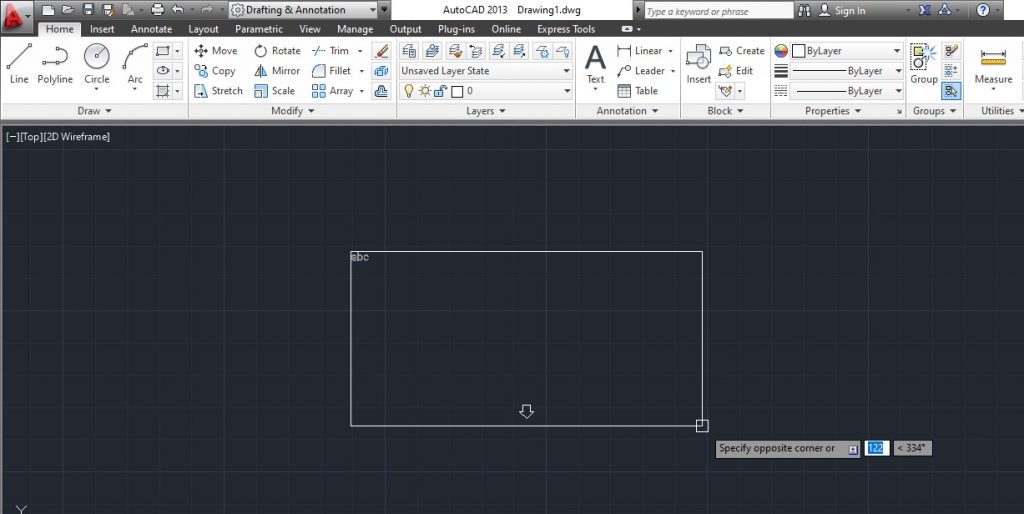Select the Line drawing tool
Screen dimensions: 1024x514
(19, 64)
